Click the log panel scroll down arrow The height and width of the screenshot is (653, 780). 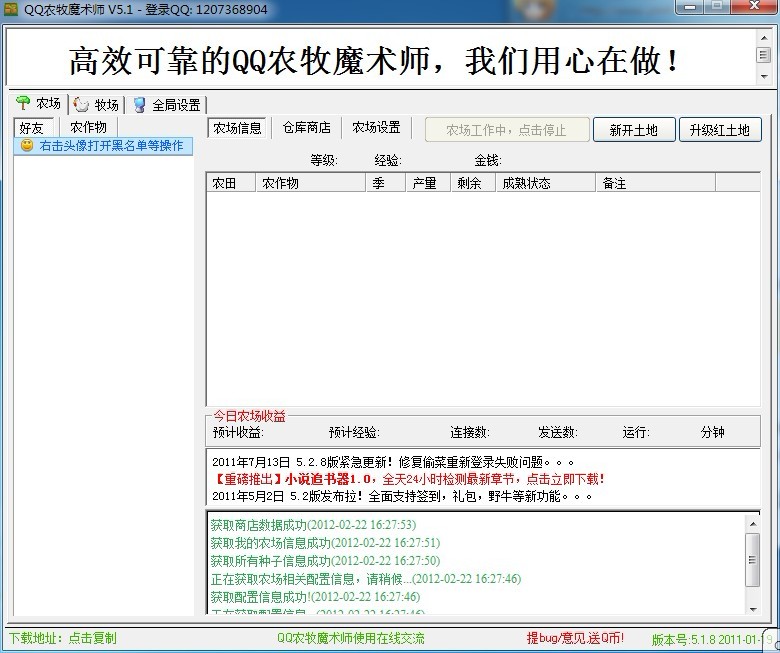click(752, 609)
